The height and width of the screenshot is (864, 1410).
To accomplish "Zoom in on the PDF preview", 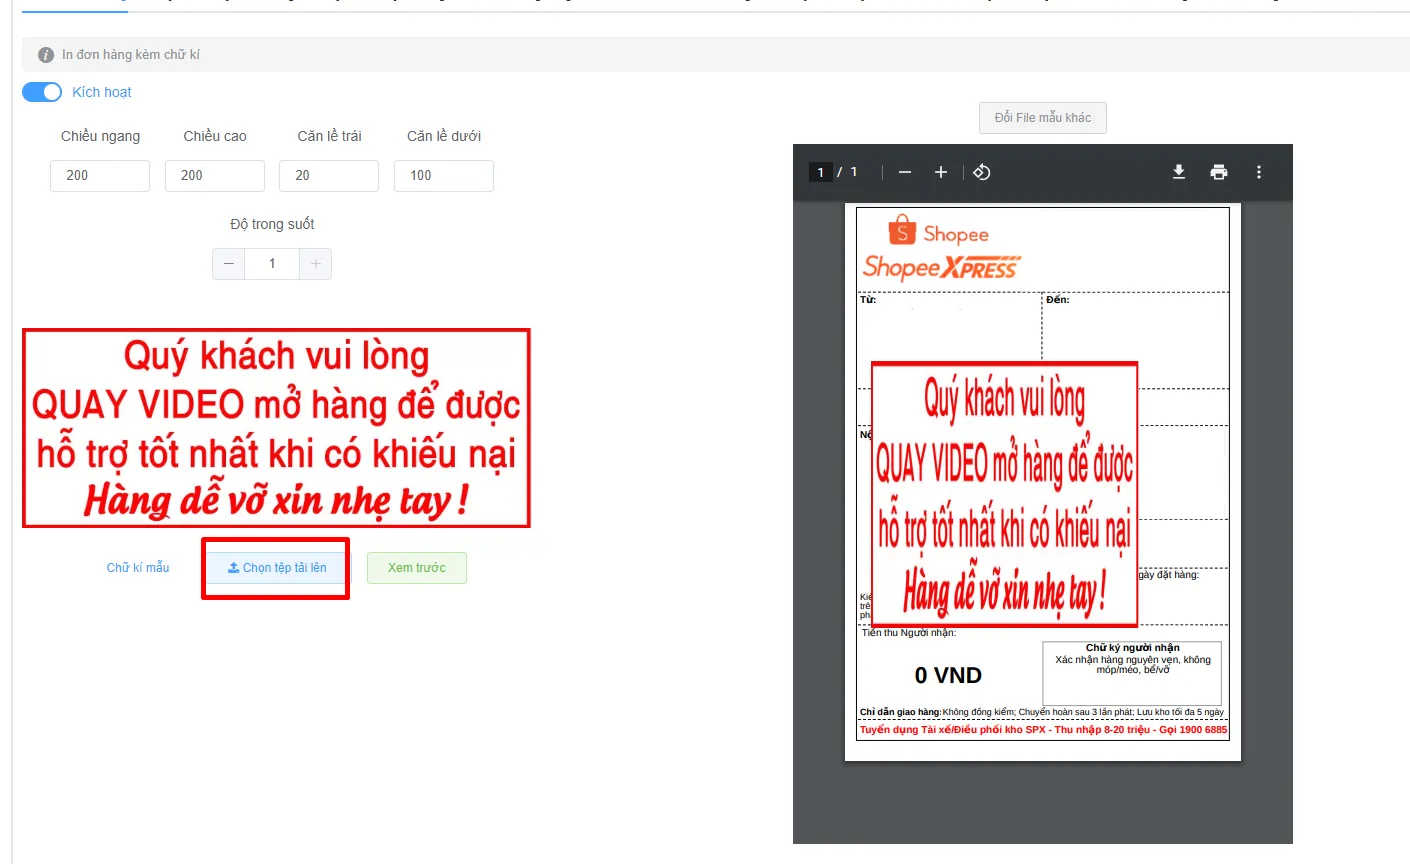I will (941, 172).
